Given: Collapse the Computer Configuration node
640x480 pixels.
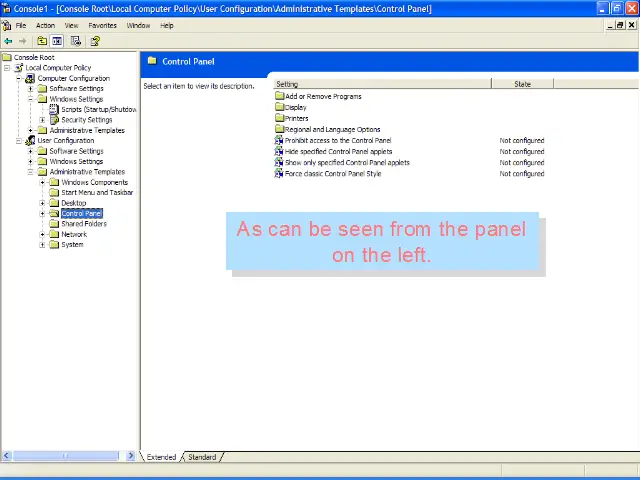Looking at the screenshot, I should click(x=19, y=78).
